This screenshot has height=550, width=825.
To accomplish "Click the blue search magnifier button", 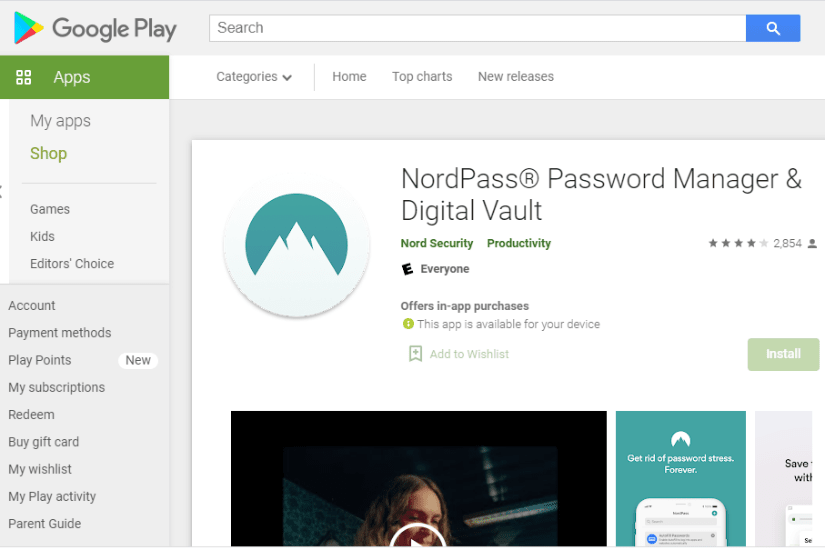I will [772, 28].
